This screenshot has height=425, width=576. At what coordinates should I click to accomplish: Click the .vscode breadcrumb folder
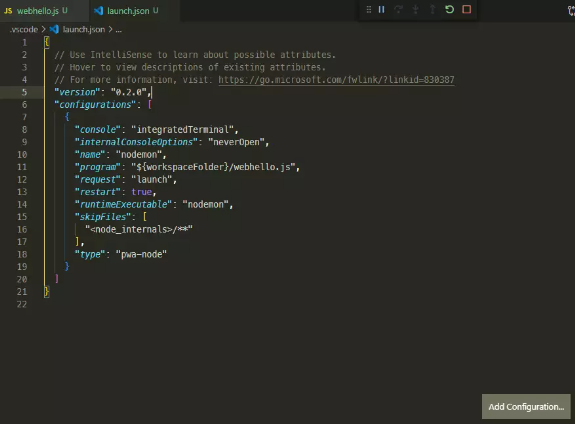24,29
